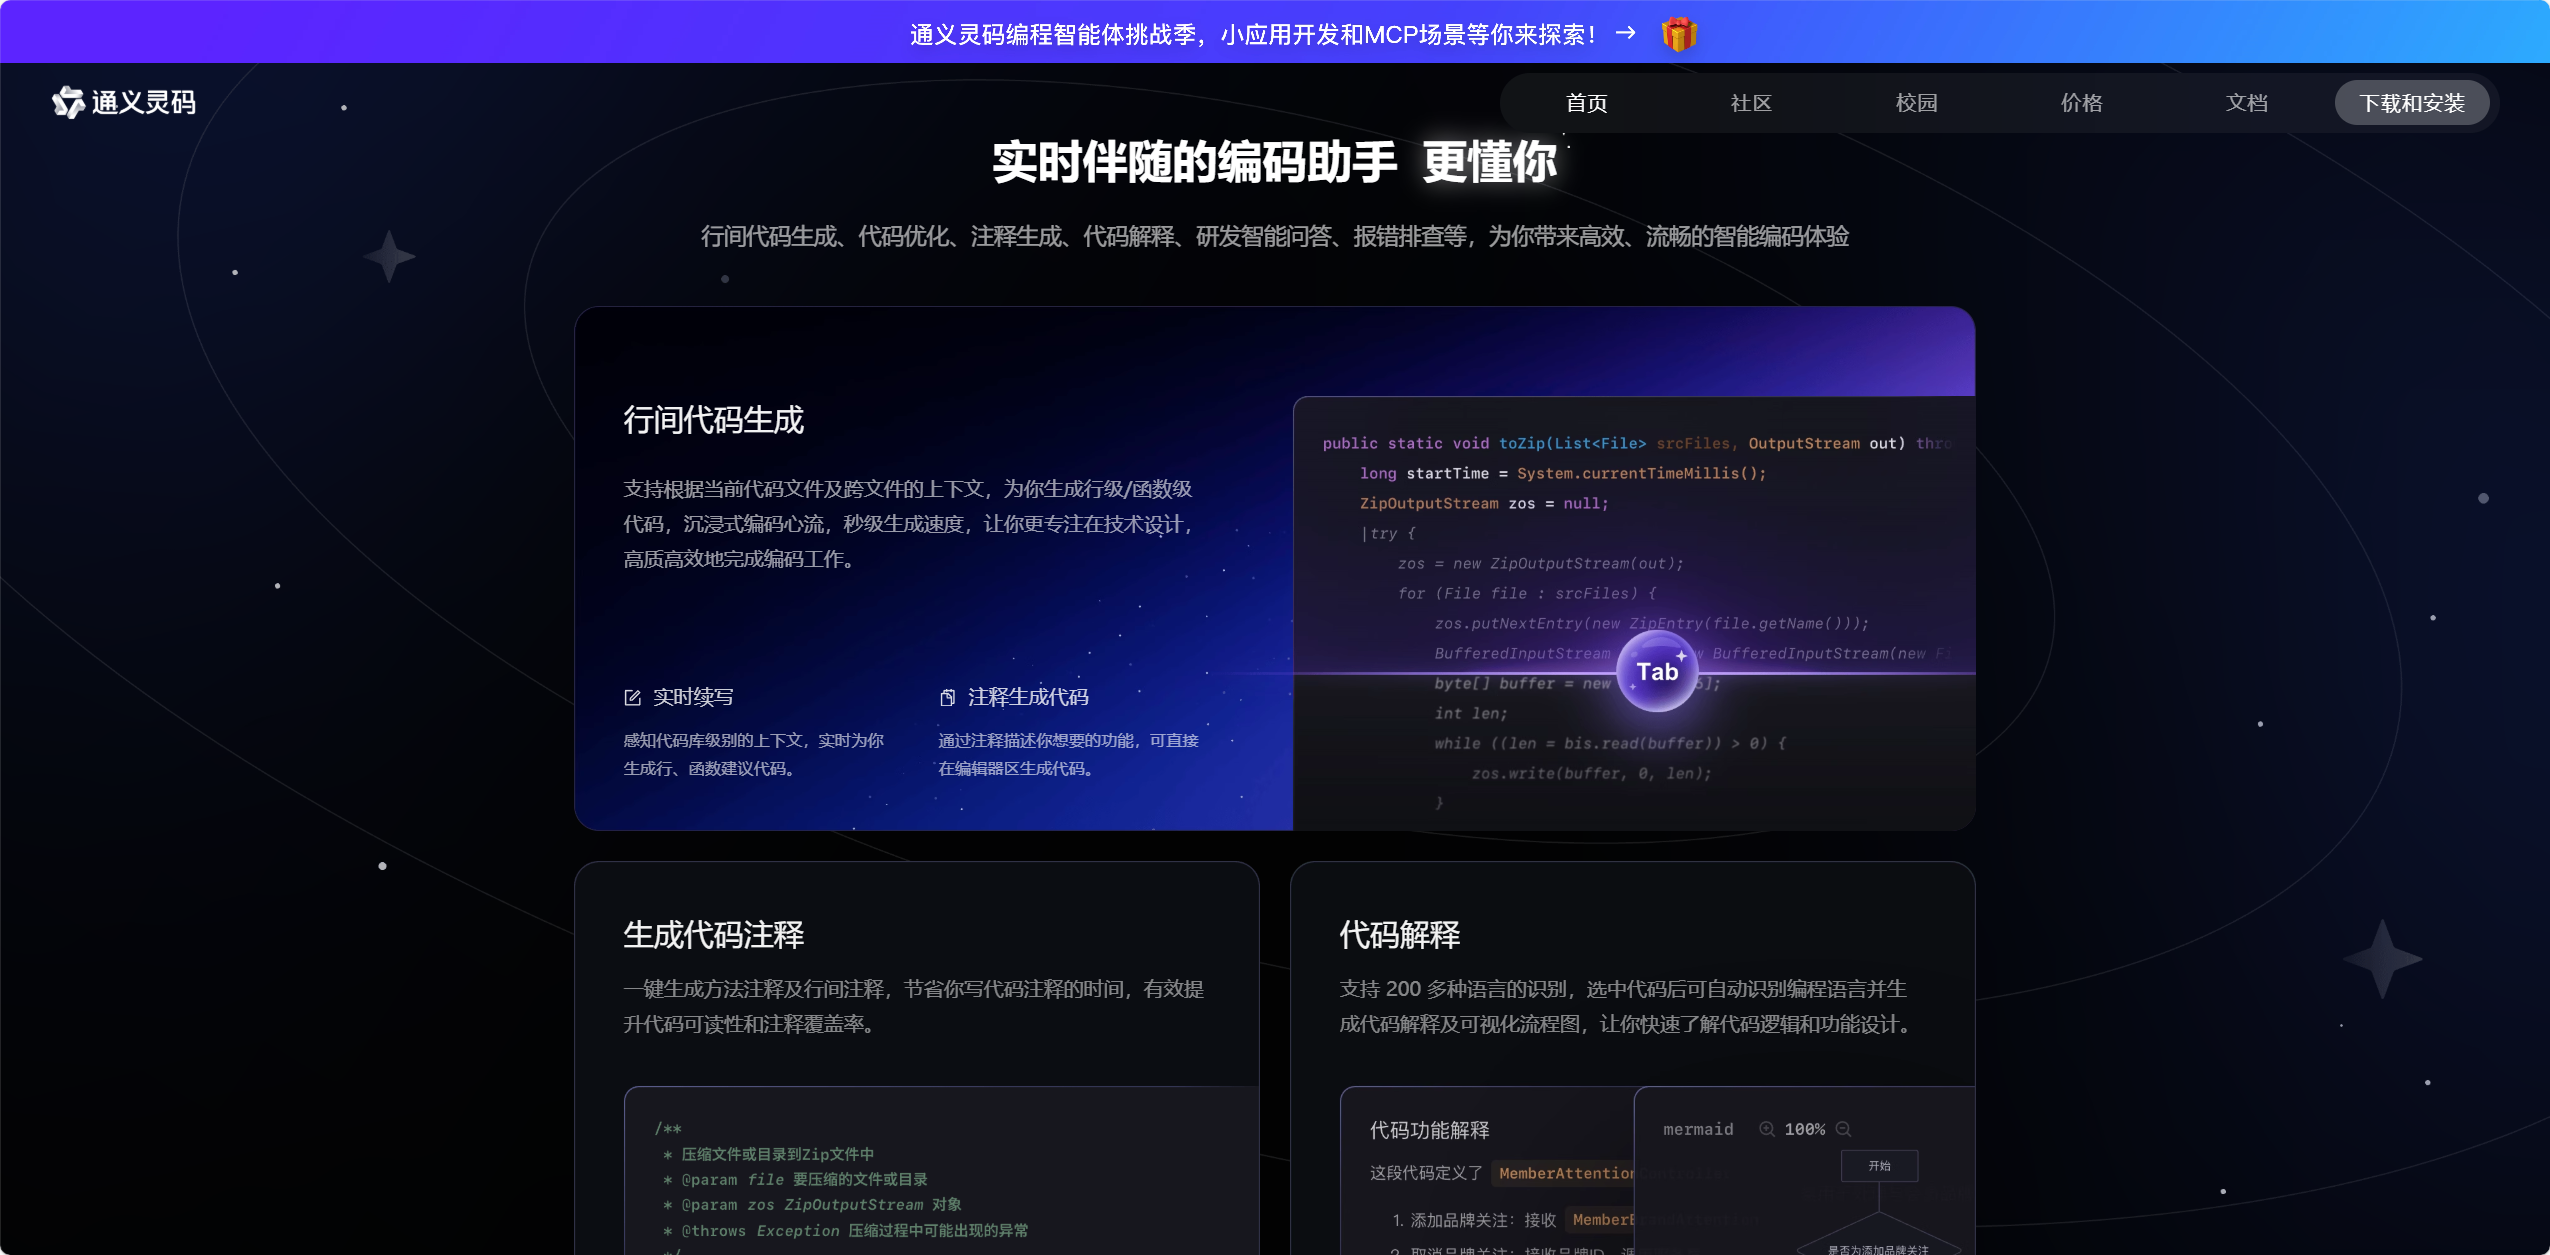Click the 'ZipOutputStream zos = null;' line
Screen dimensions: 2550x1255
(x=1484, y=503)
